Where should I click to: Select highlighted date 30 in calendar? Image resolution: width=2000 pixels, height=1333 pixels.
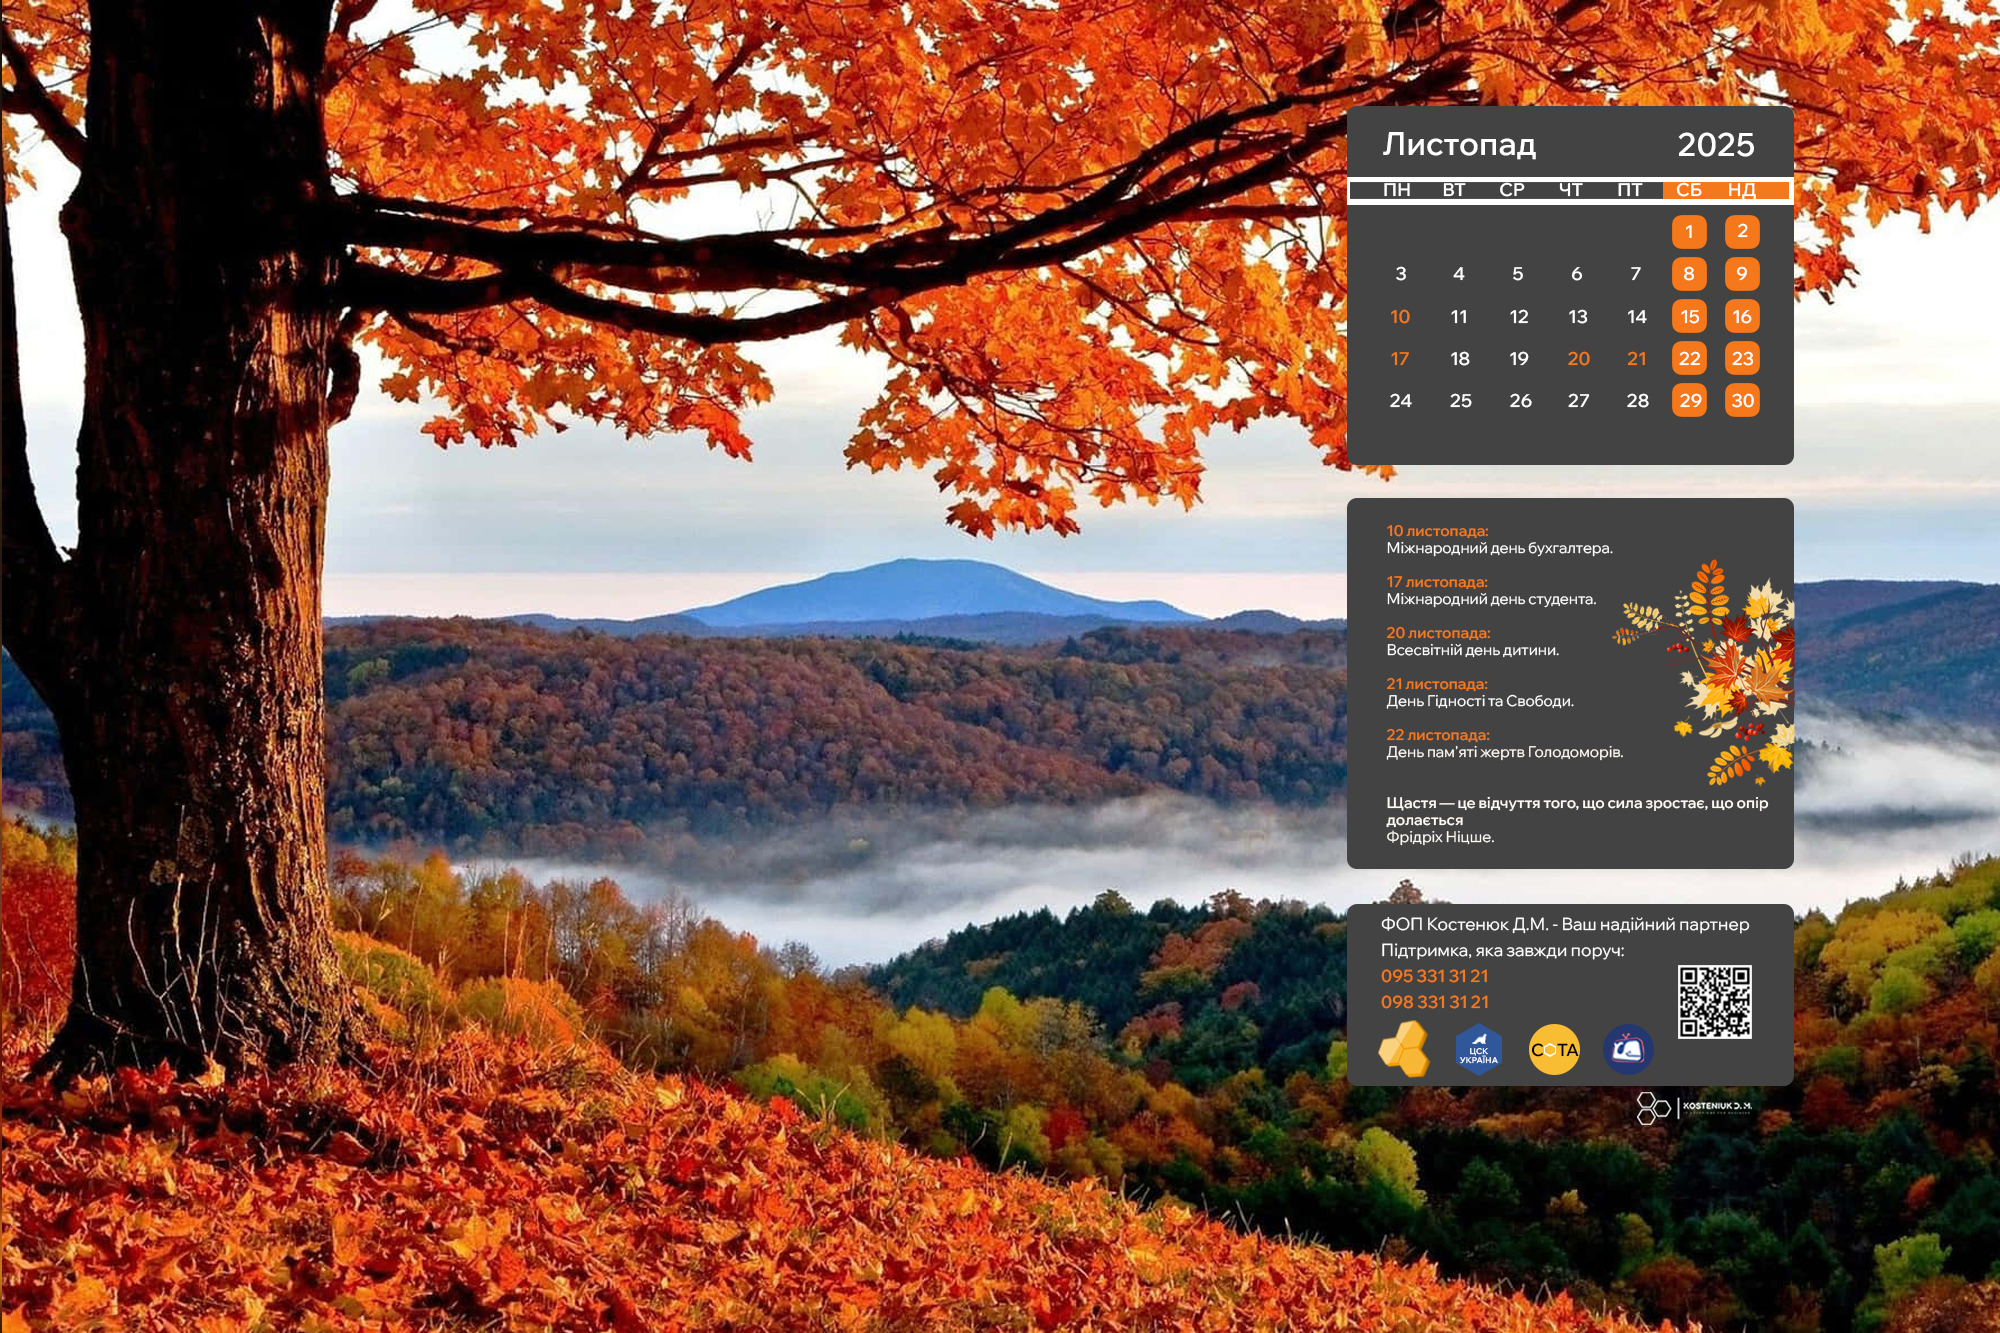tap(1742, 401)
